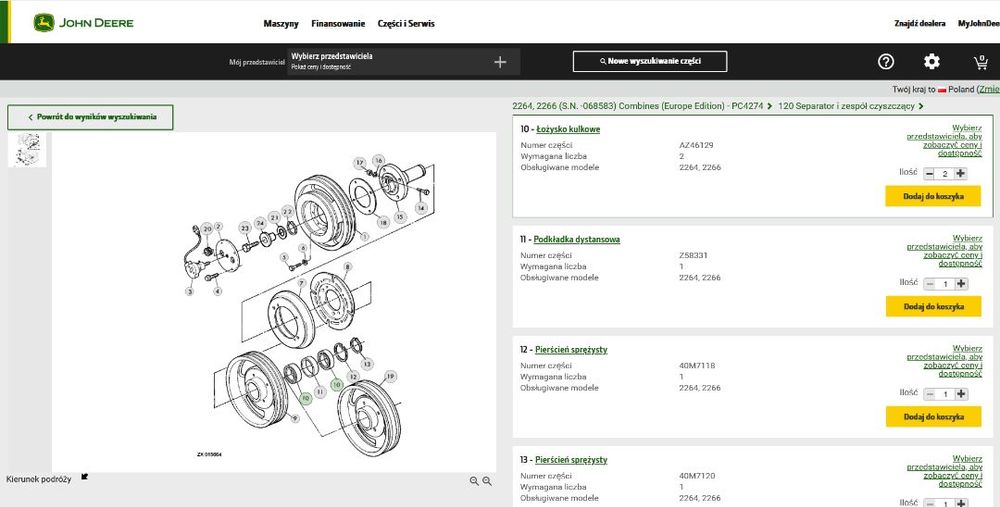Select callout 11 on the parts diagram

321,392
